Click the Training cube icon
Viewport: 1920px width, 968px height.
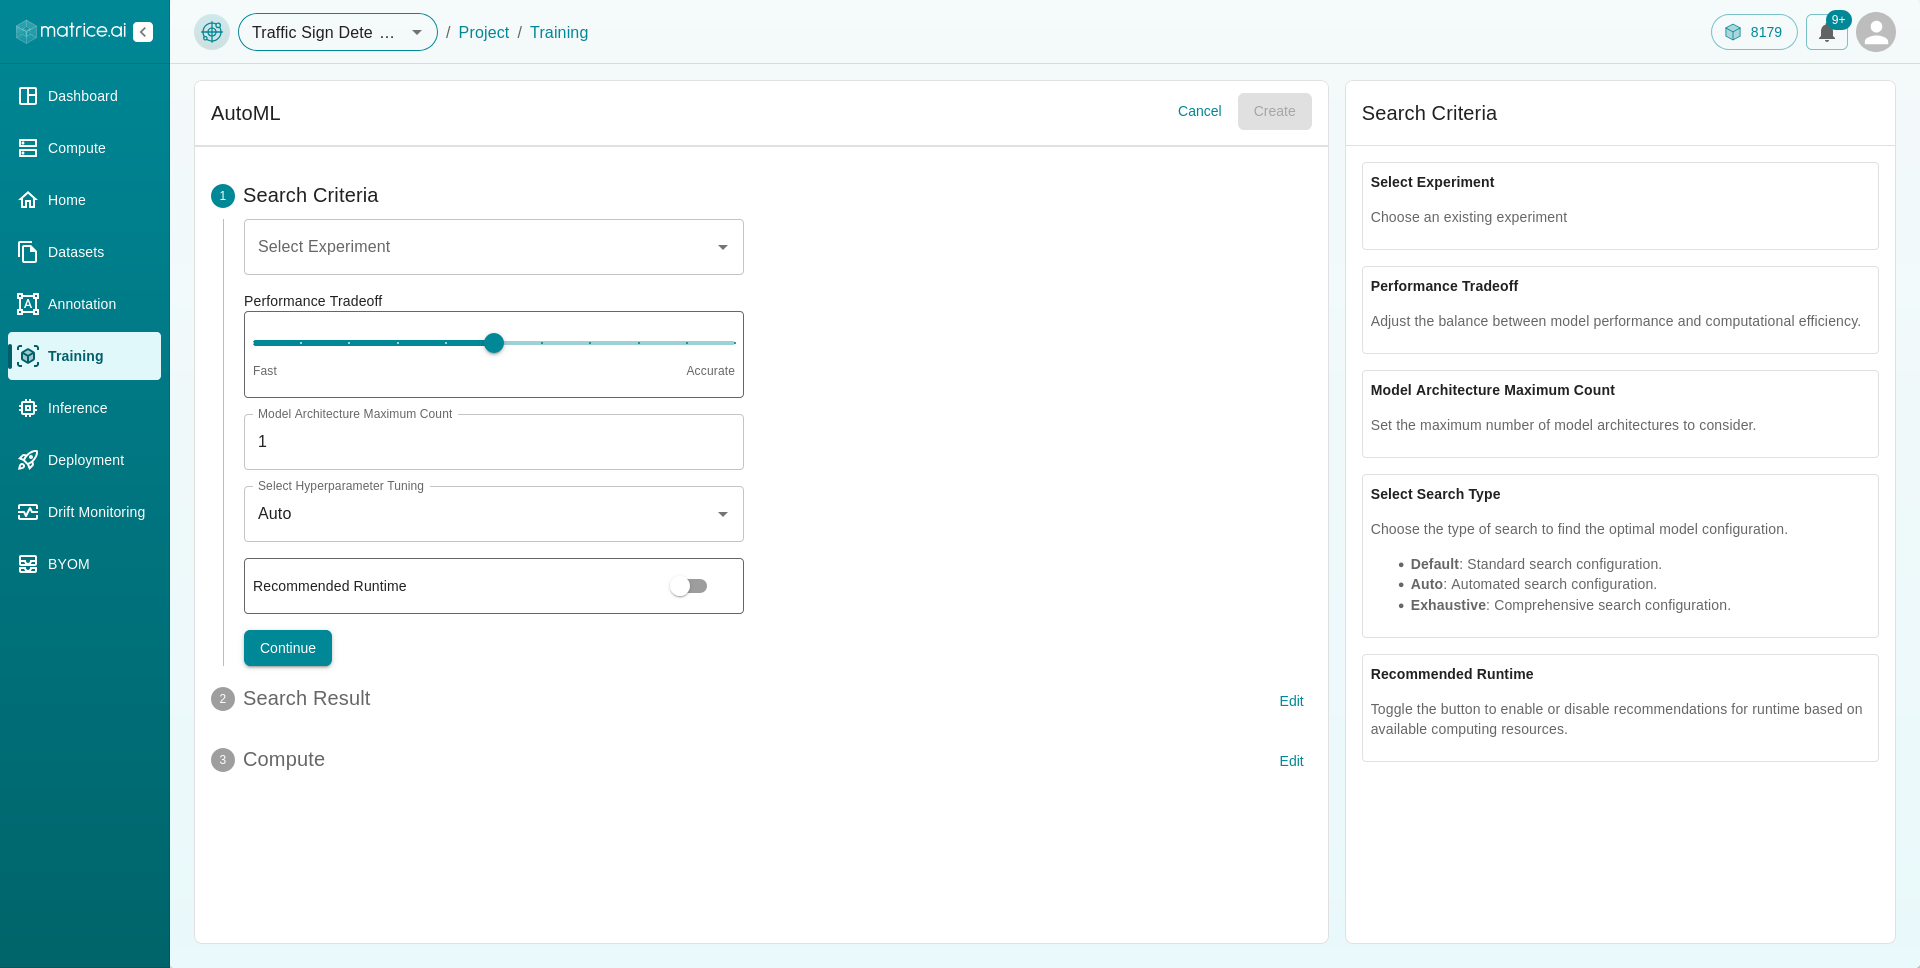click(28, 356)
